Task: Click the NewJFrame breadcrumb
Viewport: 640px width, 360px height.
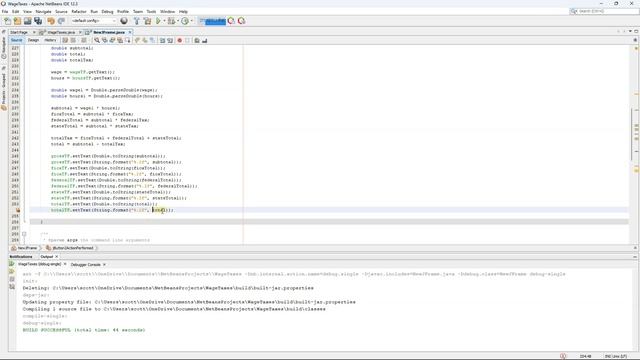Action: (24, 248)
